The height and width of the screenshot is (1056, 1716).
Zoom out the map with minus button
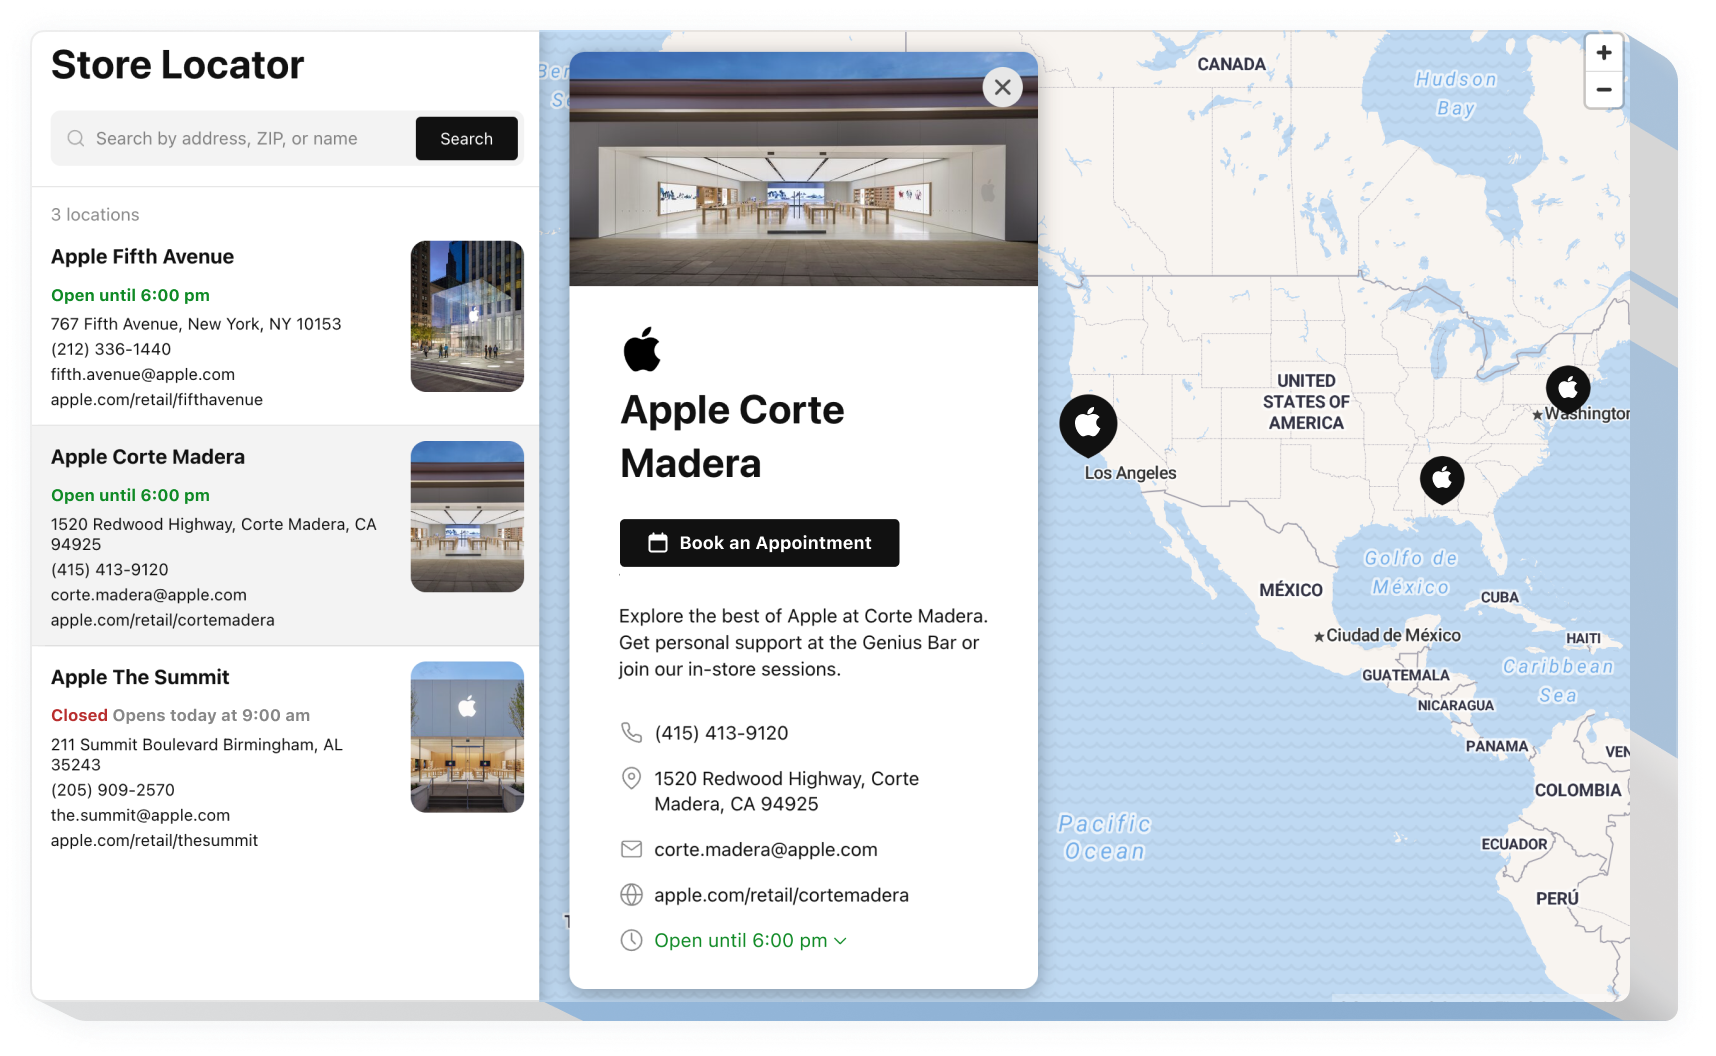1604,89
